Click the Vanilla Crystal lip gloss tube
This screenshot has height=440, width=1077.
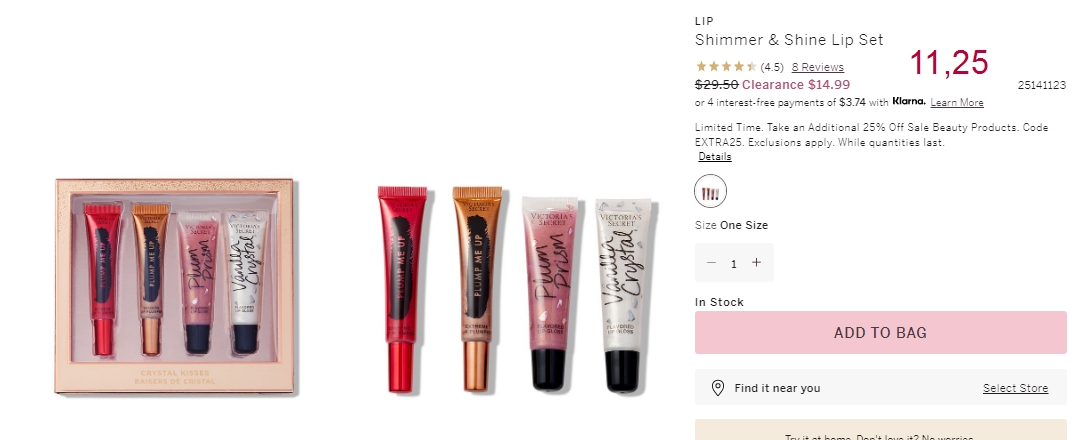(x=624, y=296)
